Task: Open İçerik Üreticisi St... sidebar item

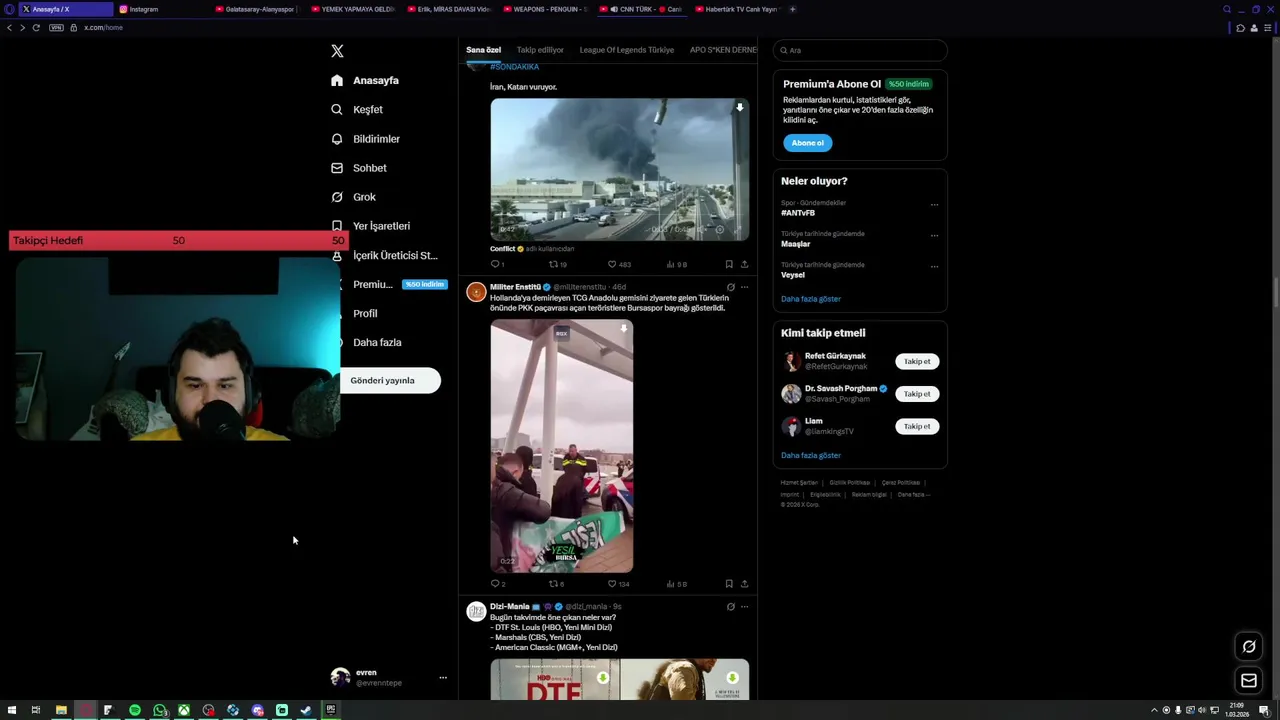Action: pyautogui.click(x=384, y=255)
